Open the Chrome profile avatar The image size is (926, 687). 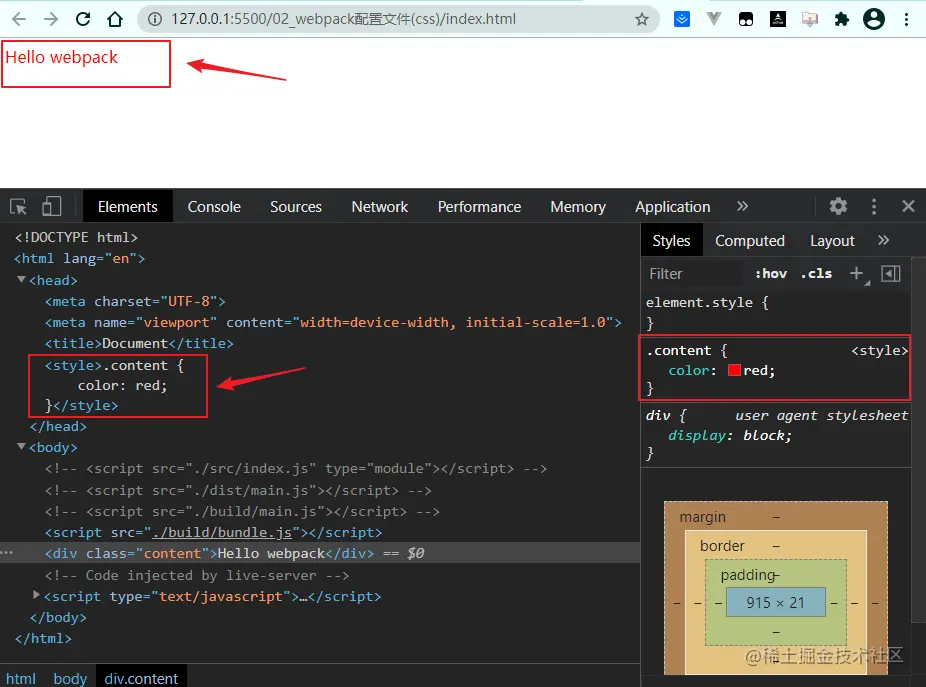(874, 19)
